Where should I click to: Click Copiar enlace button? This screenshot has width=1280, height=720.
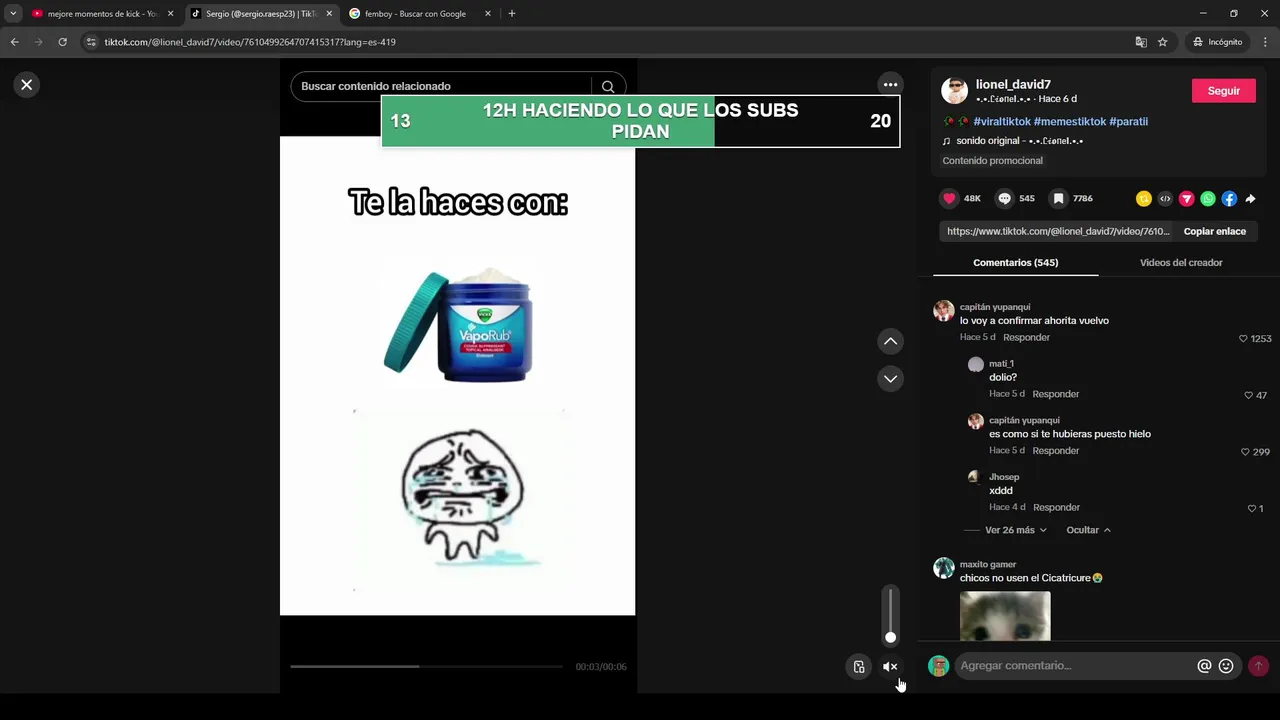(1215, 231)
